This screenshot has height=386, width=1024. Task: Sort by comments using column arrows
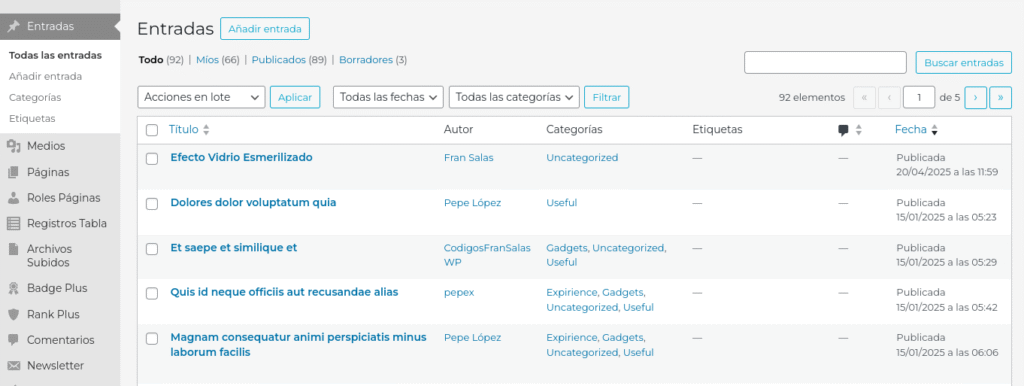click(x=859, y=130)
